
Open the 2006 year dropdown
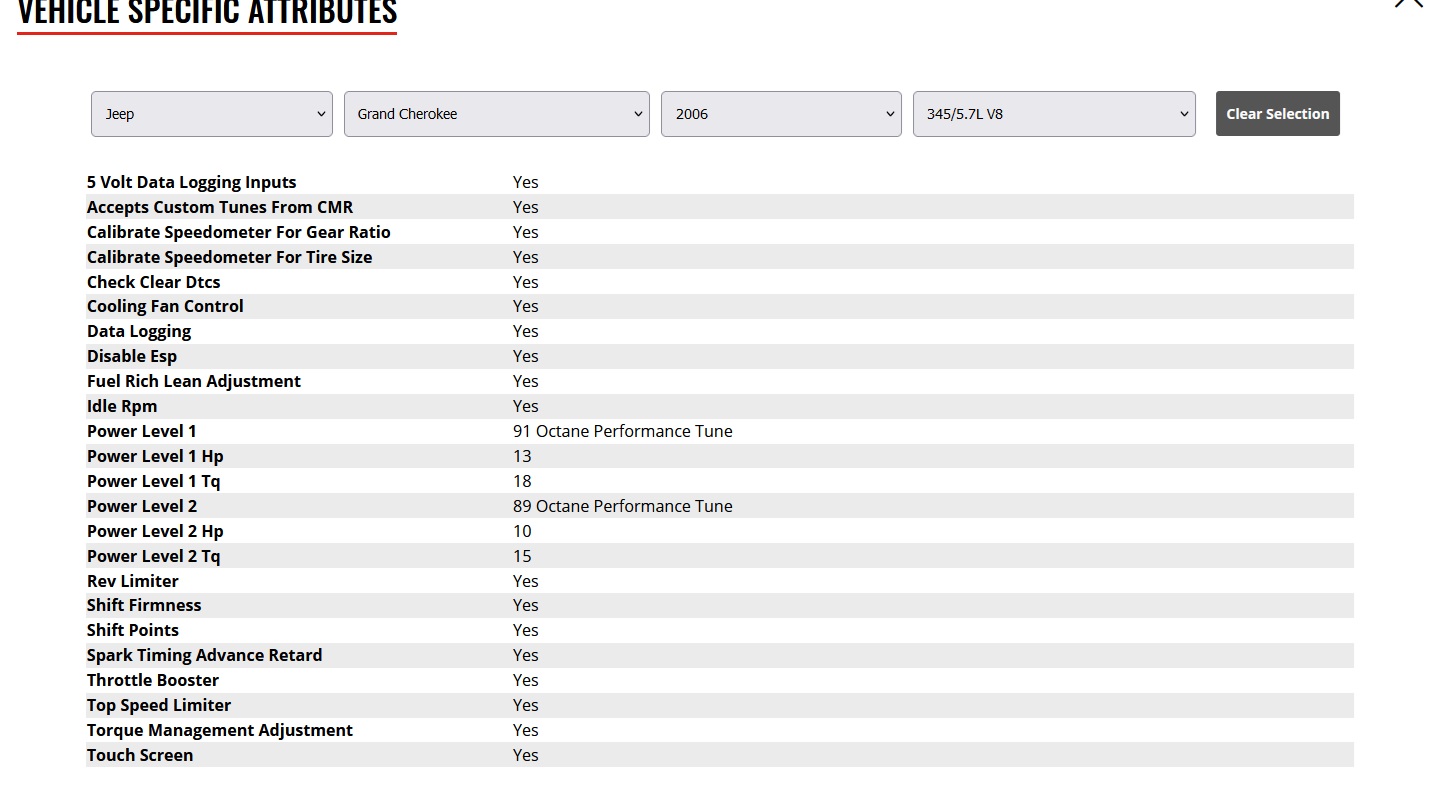(781, 114)
